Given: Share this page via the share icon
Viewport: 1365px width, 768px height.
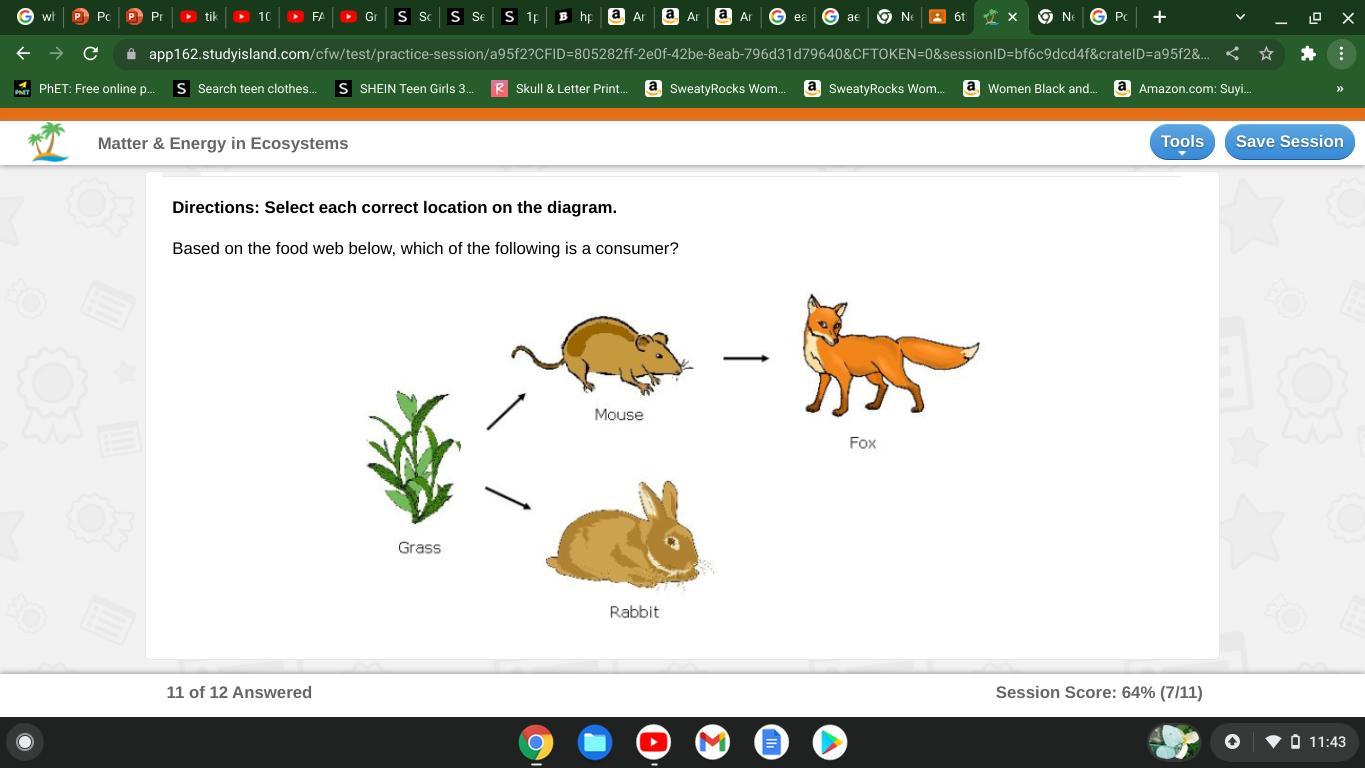Looking at the screenshot, I should 1232,54.
